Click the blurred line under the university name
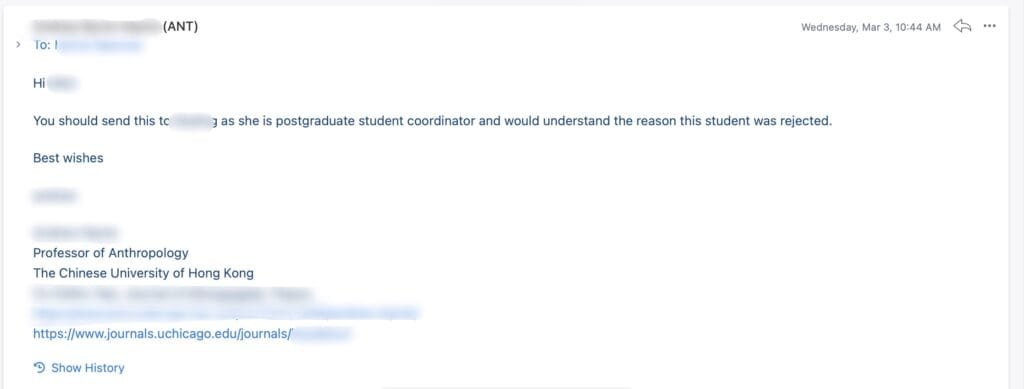The image size is (1024, 389). (173, 294)
